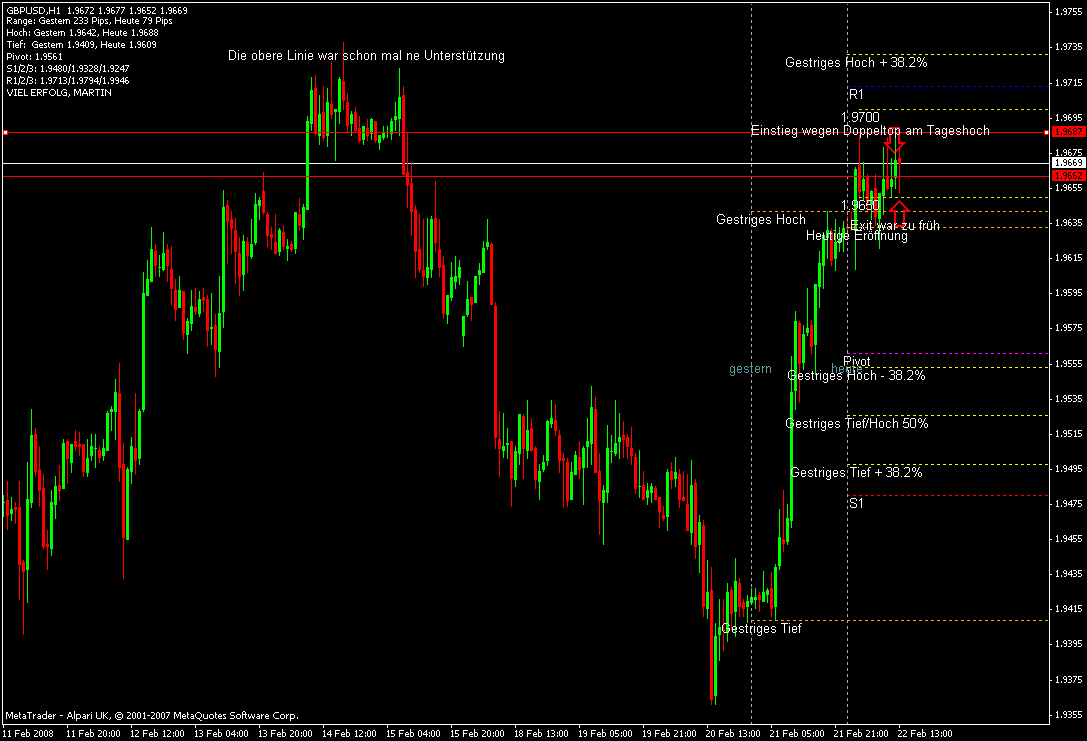Select the red 1.9687 price tag
The width and height of the screenshot is (1087, 741).
pyautogui.click(x=1068, y=132)
